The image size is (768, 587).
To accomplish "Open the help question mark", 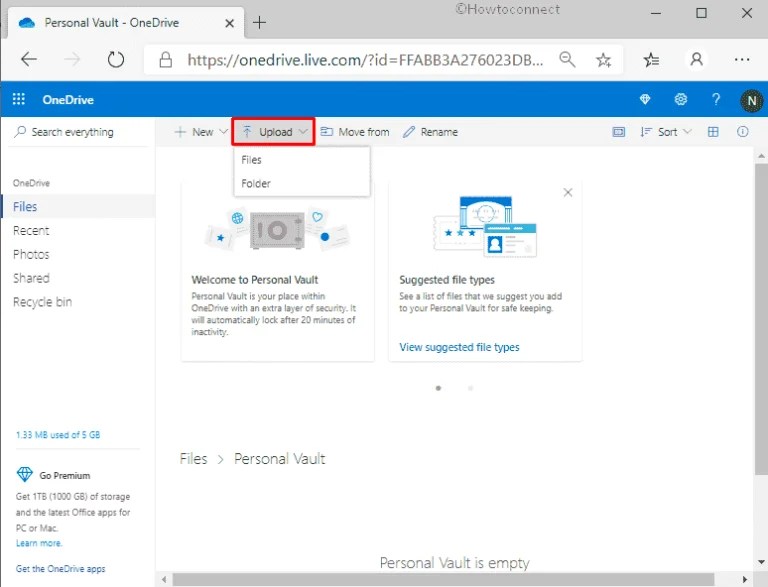I will (x=716, y=99).
